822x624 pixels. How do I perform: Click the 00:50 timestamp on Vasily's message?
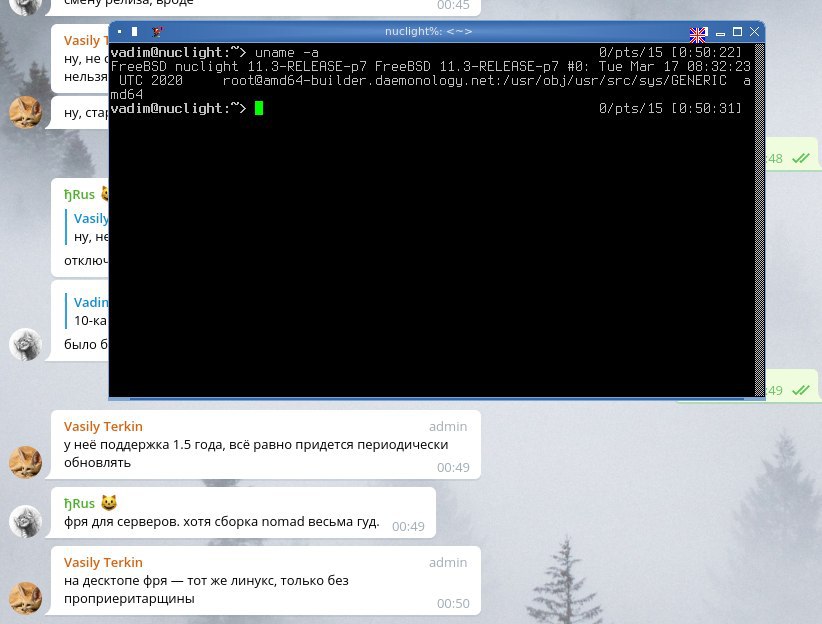point(453,604)
